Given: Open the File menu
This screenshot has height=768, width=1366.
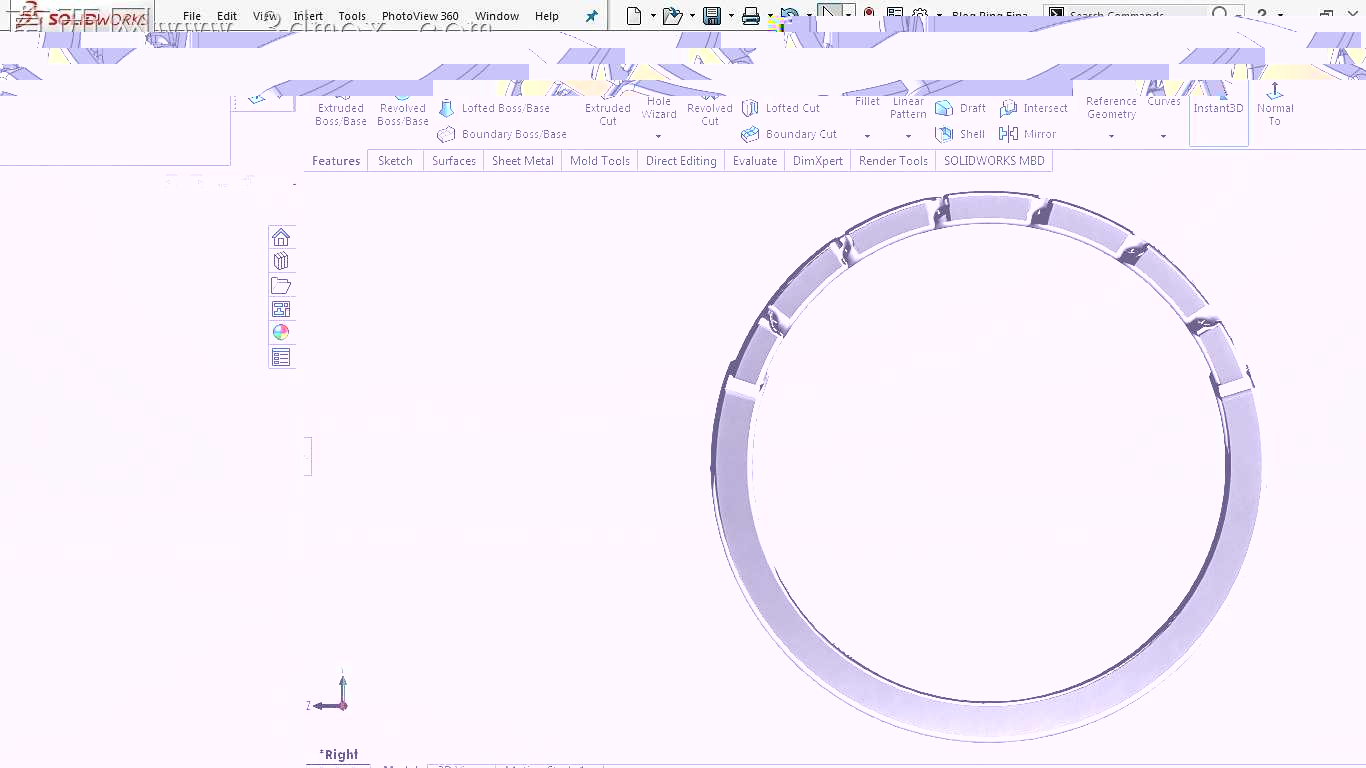Looking at the screenshot, I should [192, 16].
